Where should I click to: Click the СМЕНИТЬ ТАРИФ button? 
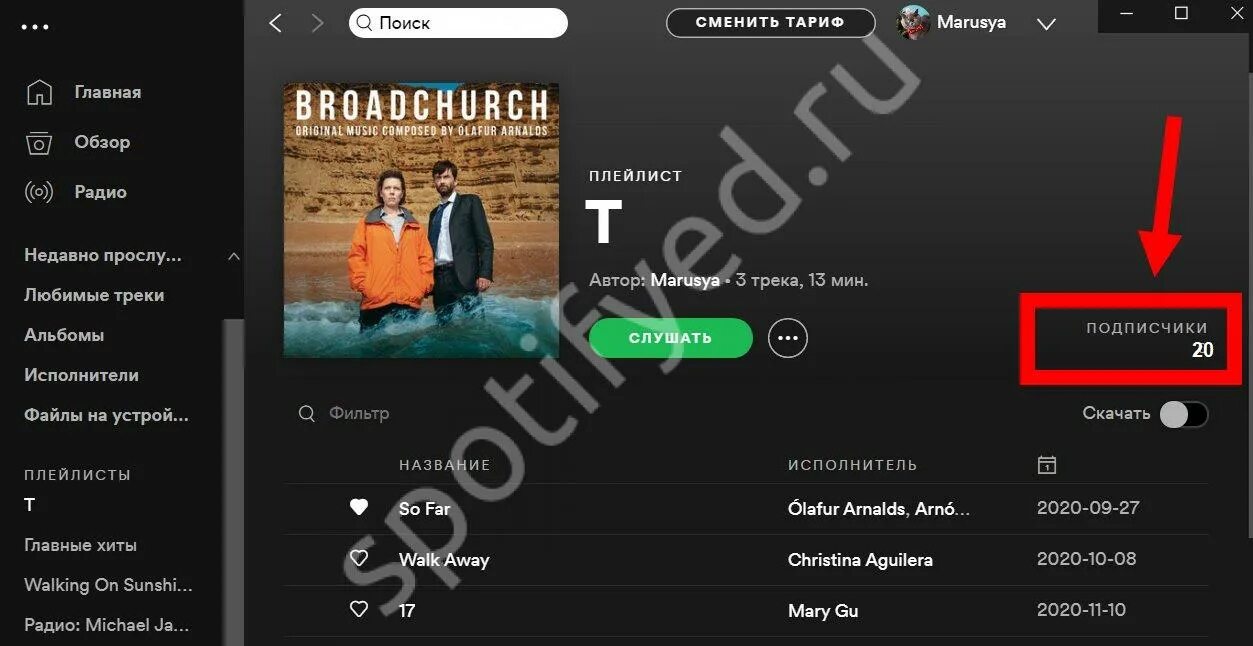[770, 22]
